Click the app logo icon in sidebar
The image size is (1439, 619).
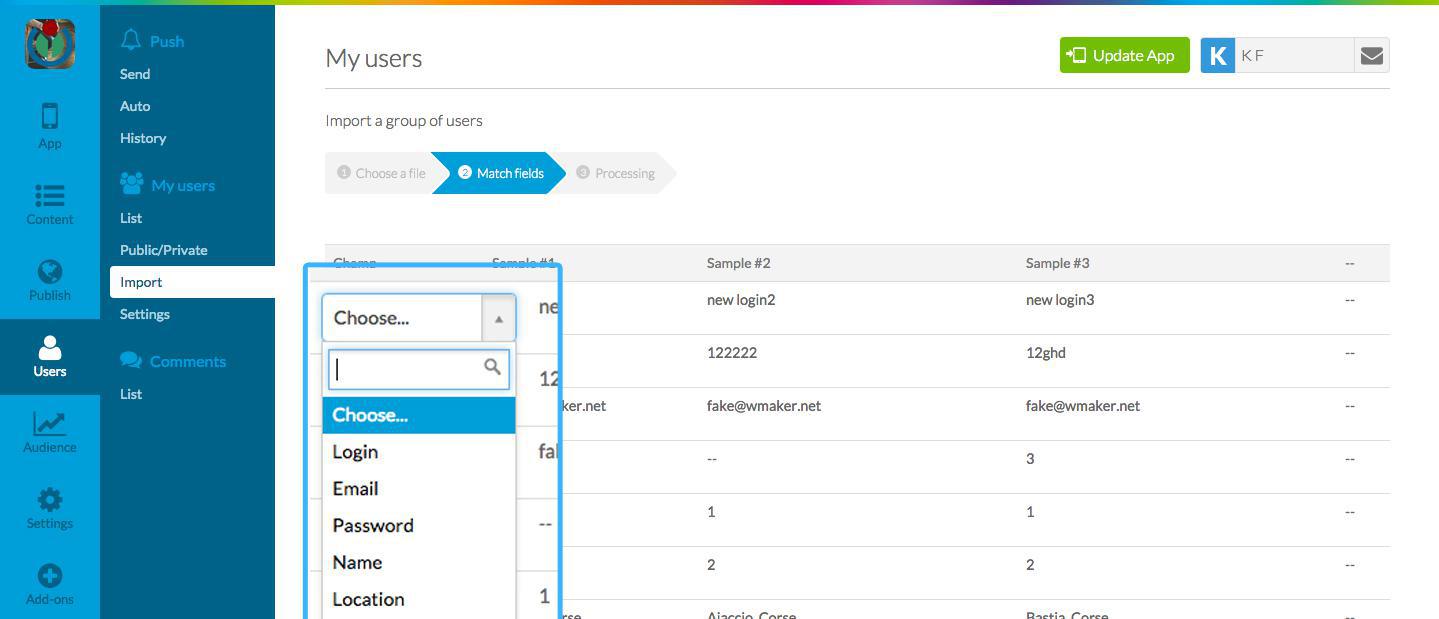point(50,44)
